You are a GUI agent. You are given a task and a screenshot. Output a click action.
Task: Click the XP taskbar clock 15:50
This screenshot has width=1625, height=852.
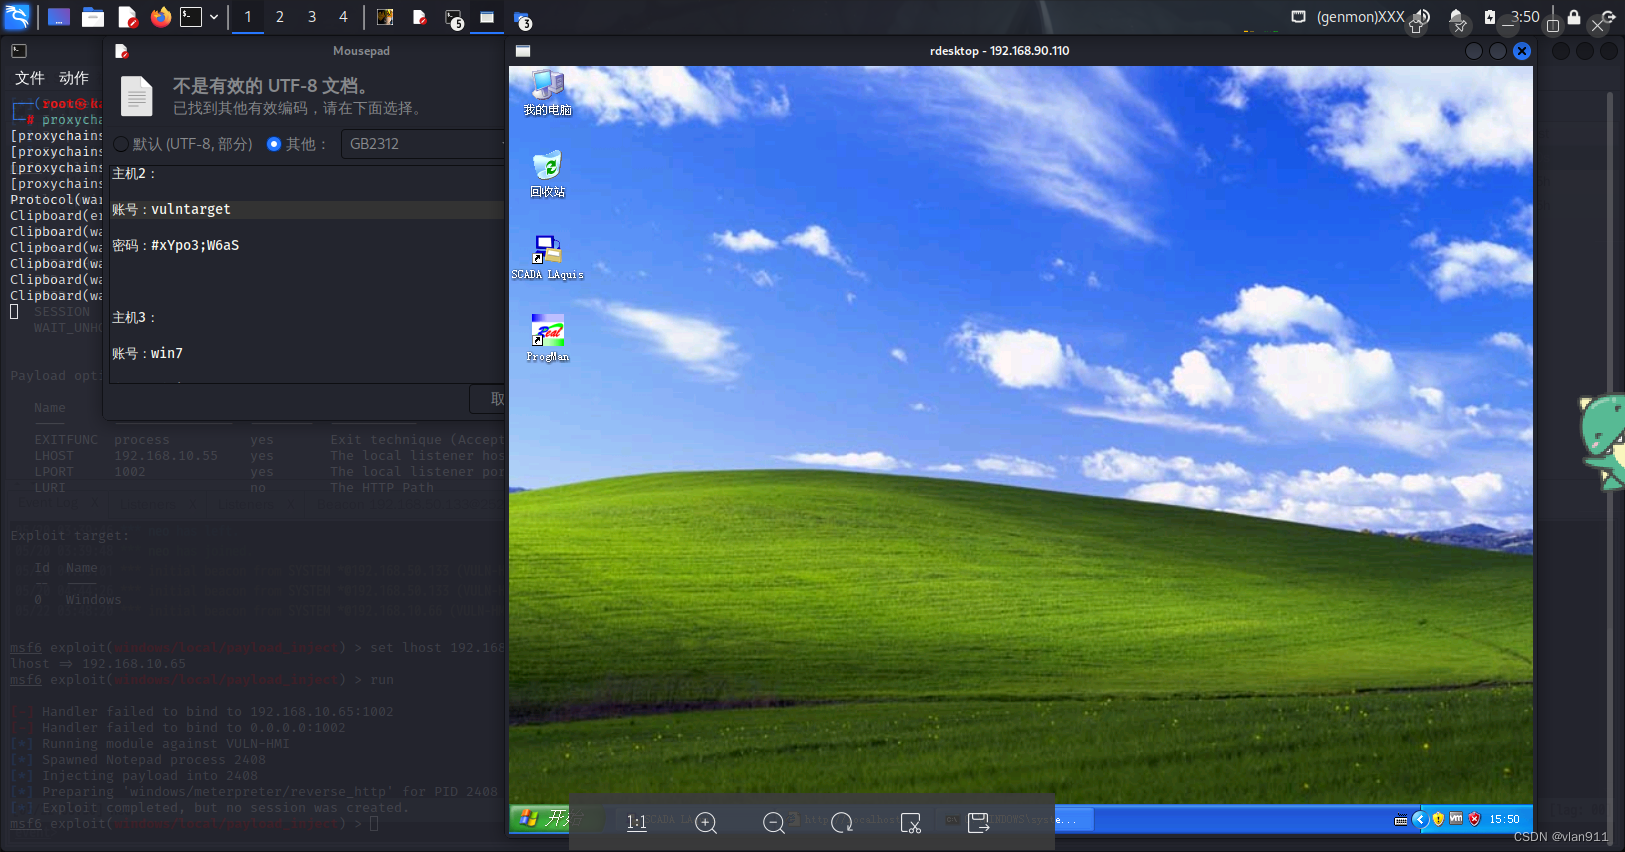click(1504, 819)
